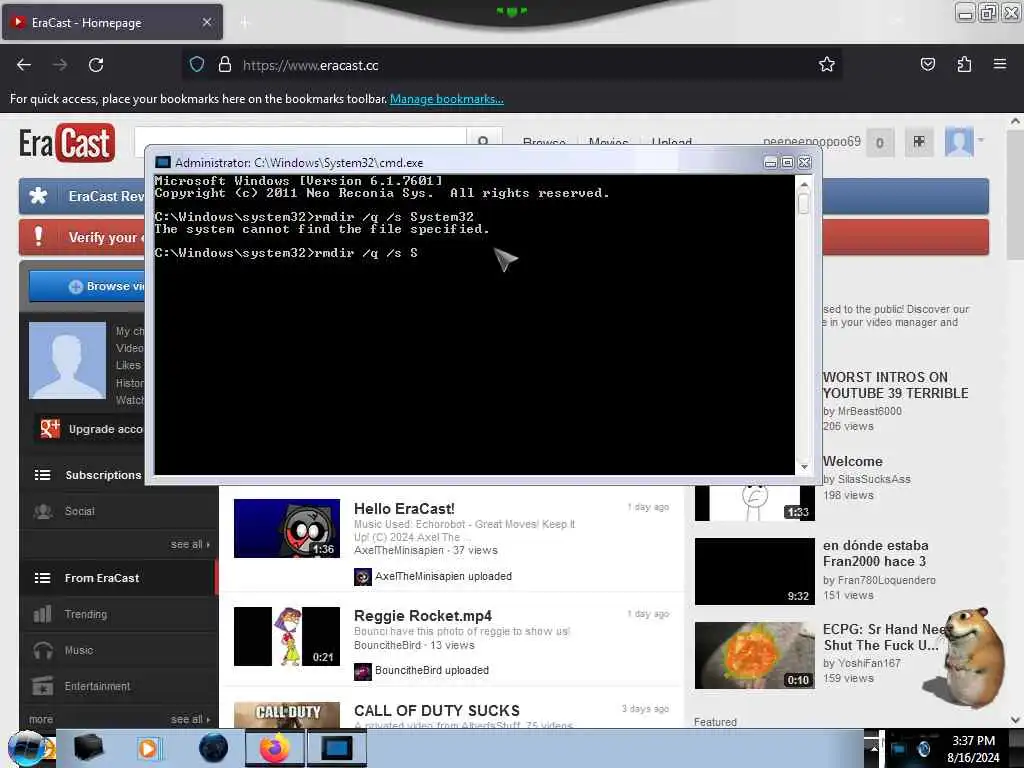Open Social in the sidebar

point(80,511)
